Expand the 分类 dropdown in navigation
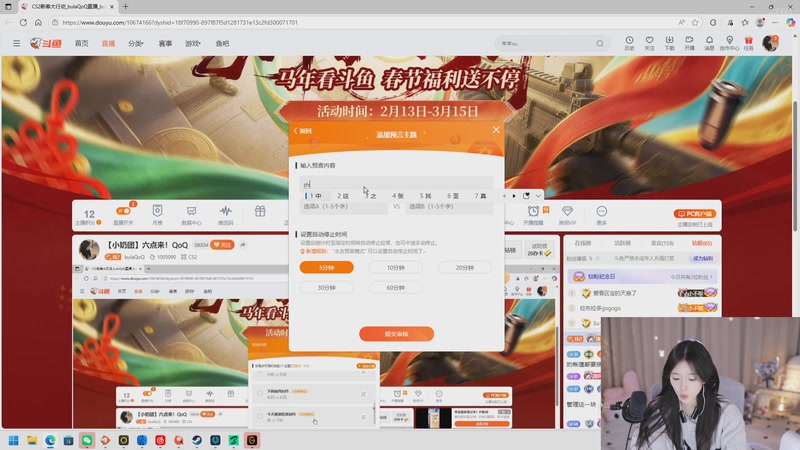Image resolution: width=800 pixels, height=450 pixels. (x=136, y=43)
